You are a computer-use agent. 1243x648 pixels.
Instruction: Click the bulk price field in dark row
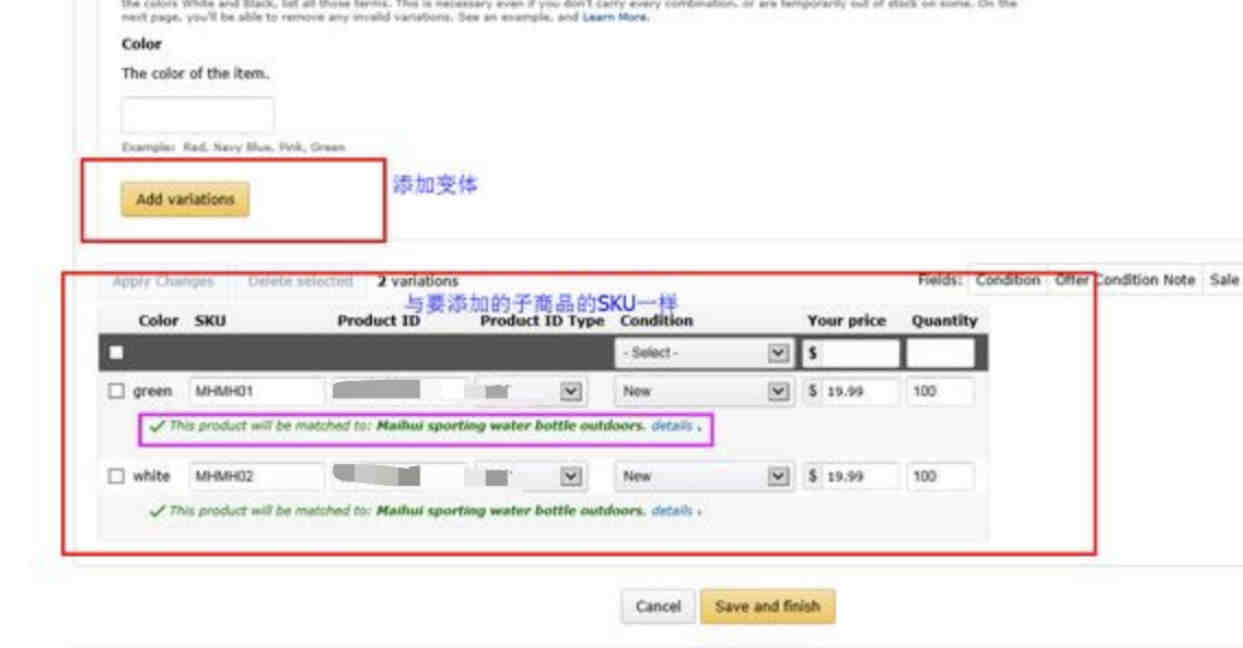(x=859, y=353)
